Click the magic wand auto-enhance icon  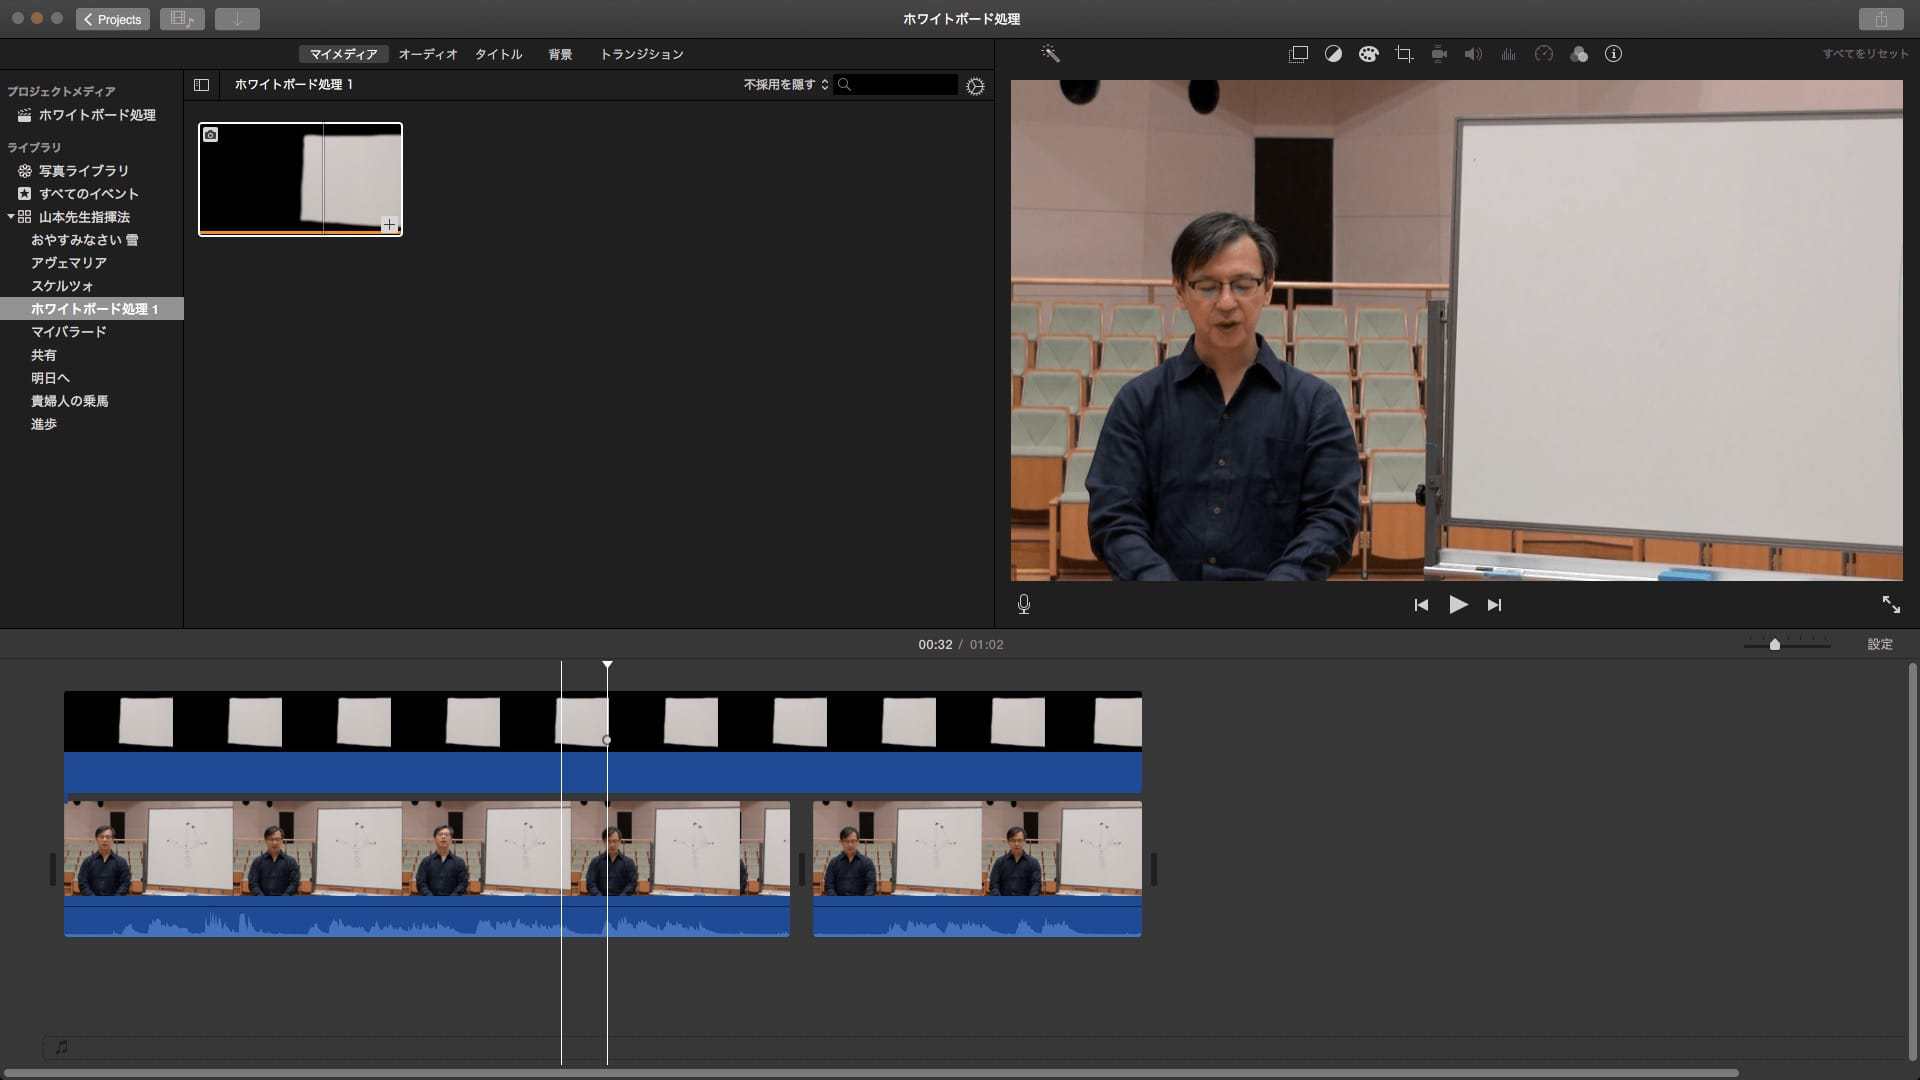(1050, 54)
